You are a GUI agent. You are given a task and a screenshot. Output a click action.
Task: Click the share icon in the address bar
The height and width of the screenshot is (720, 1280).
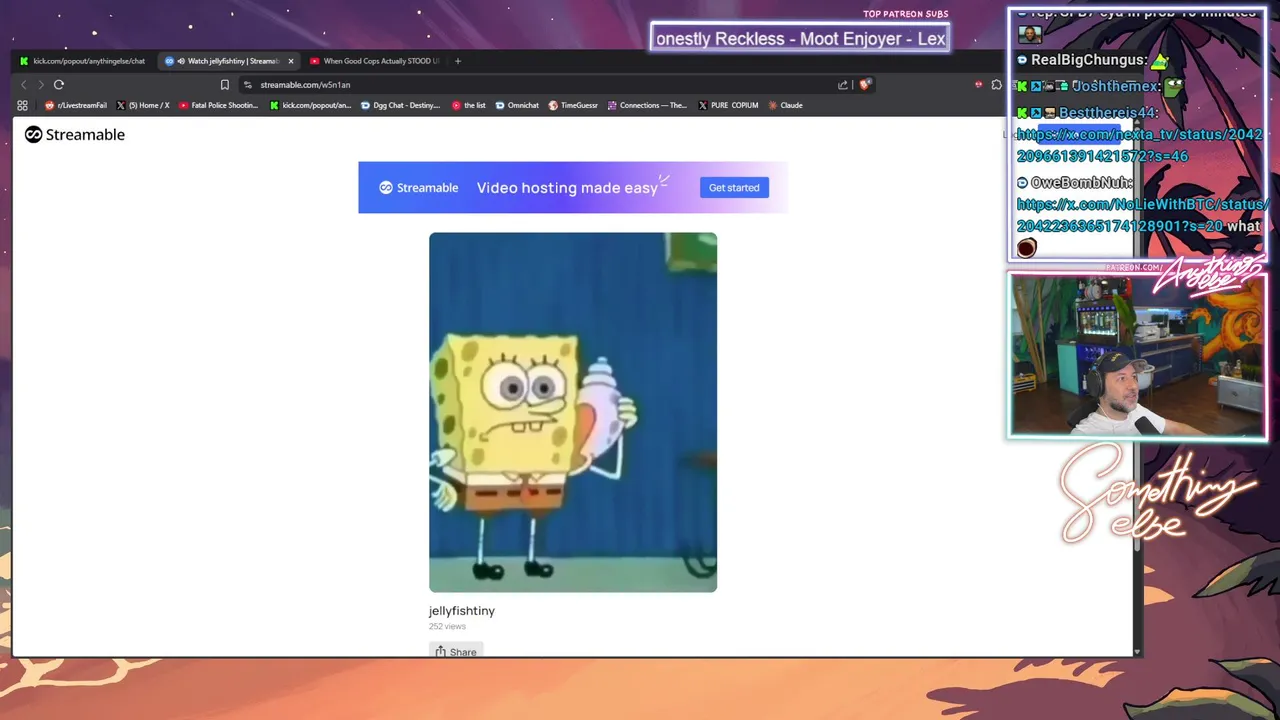(x=843, y=85)
